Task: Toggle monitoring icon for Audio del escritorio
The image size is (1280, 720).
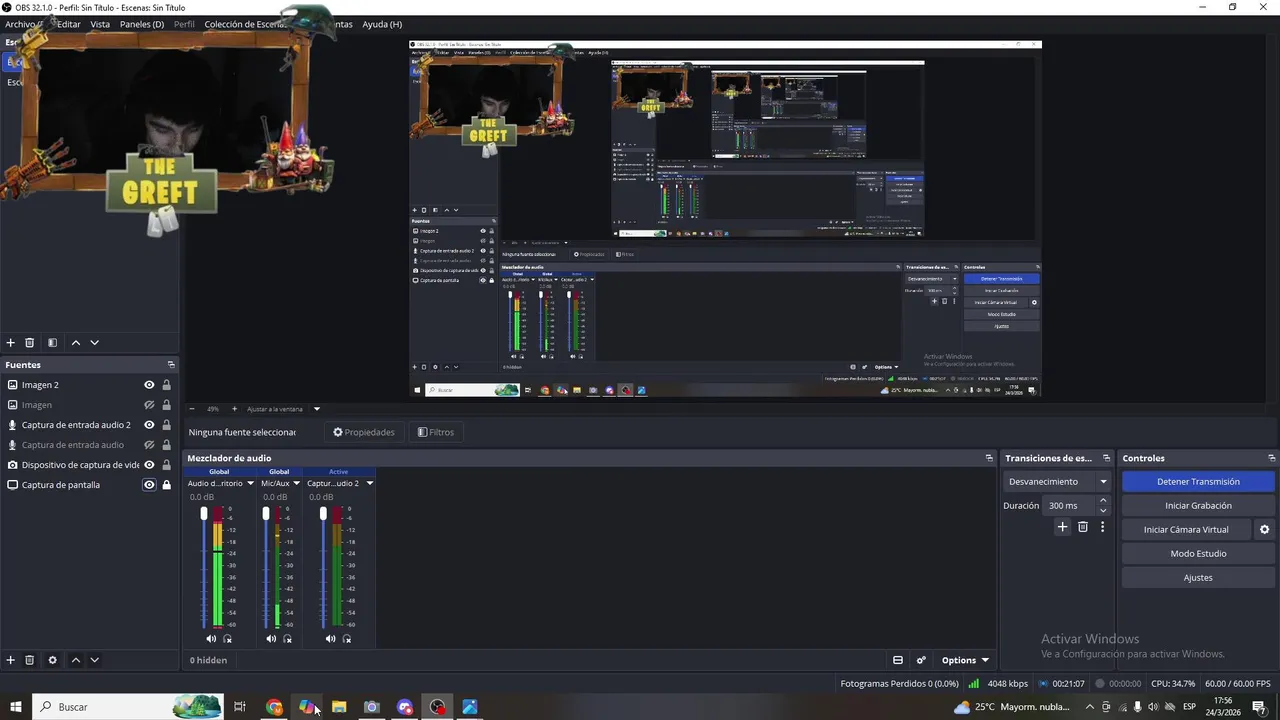Action: [228, 638]
